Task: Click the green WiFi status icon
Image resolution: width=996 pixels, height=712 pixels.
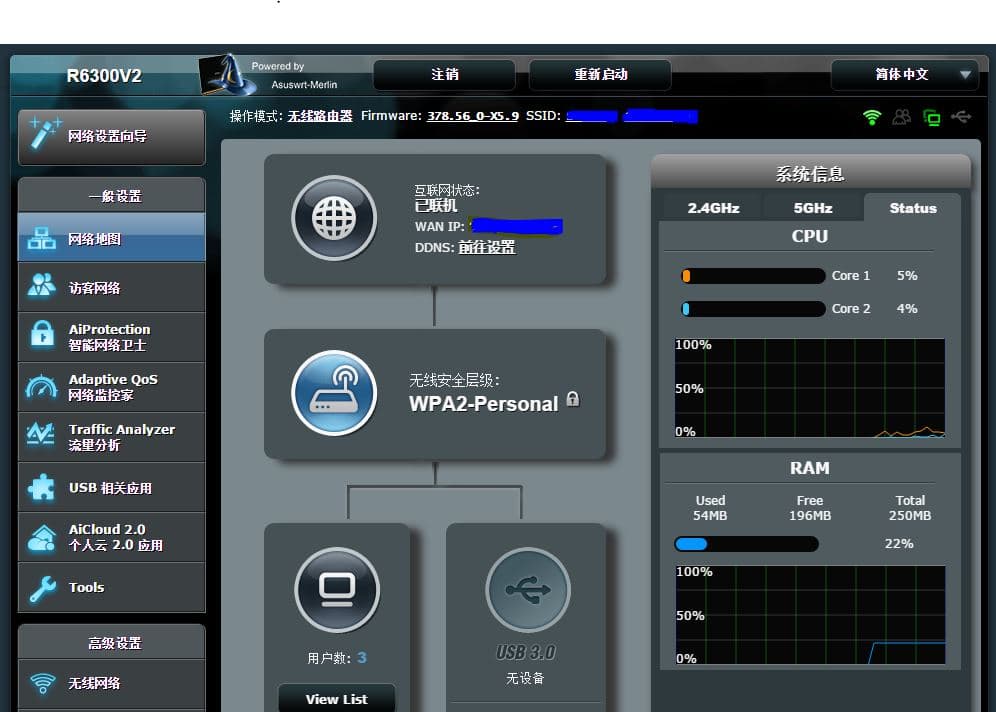Action: click(x=872, y=117)
